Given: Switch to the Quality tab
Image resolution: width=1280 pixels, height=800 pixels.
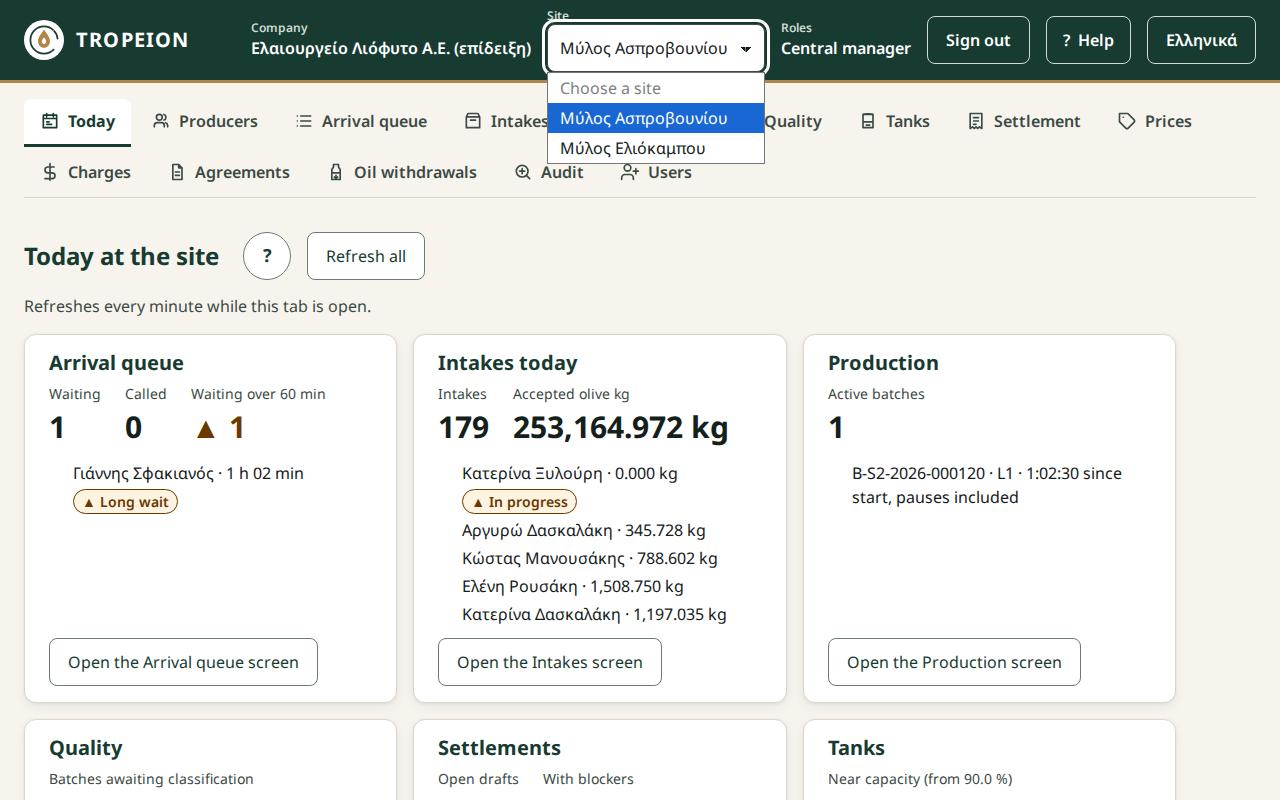Looking at the screenshot, I should click(x=793, y=121).
